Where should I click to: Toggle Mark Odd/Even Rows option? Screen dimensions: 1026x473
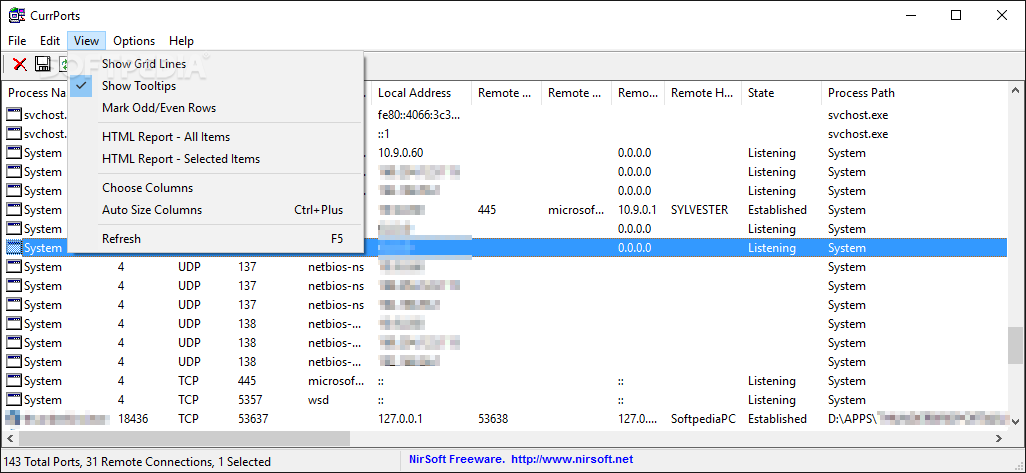click(215, 108)
